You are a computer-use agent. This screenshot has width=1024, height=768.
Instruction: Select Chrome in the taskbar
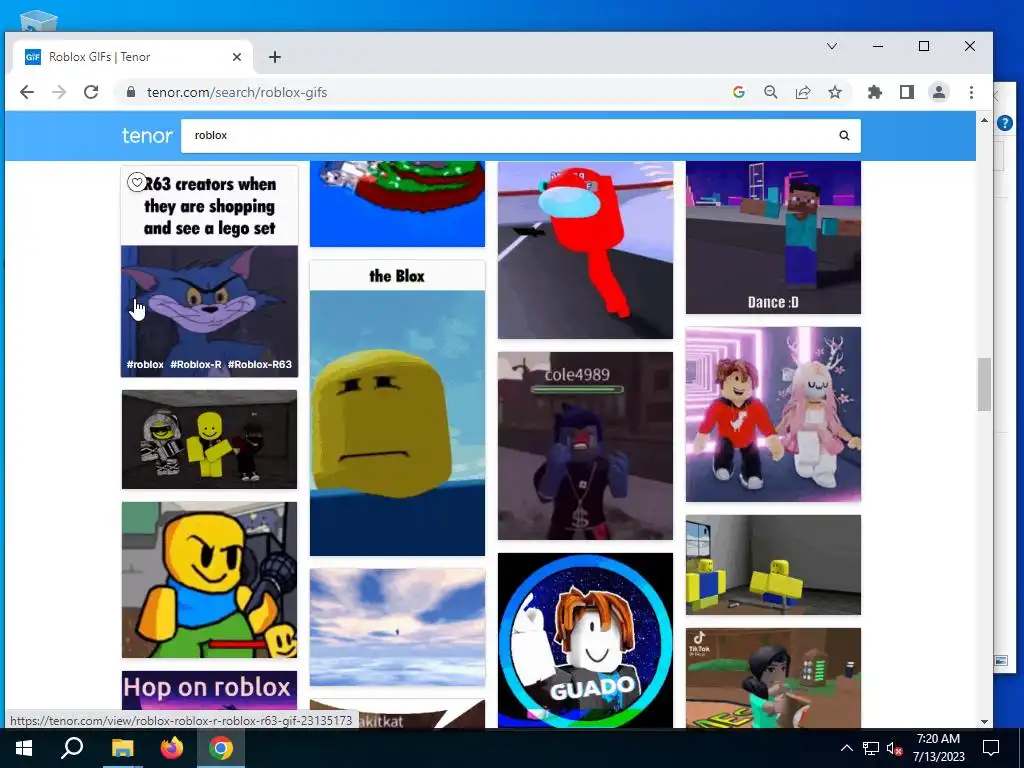[221, 748]
